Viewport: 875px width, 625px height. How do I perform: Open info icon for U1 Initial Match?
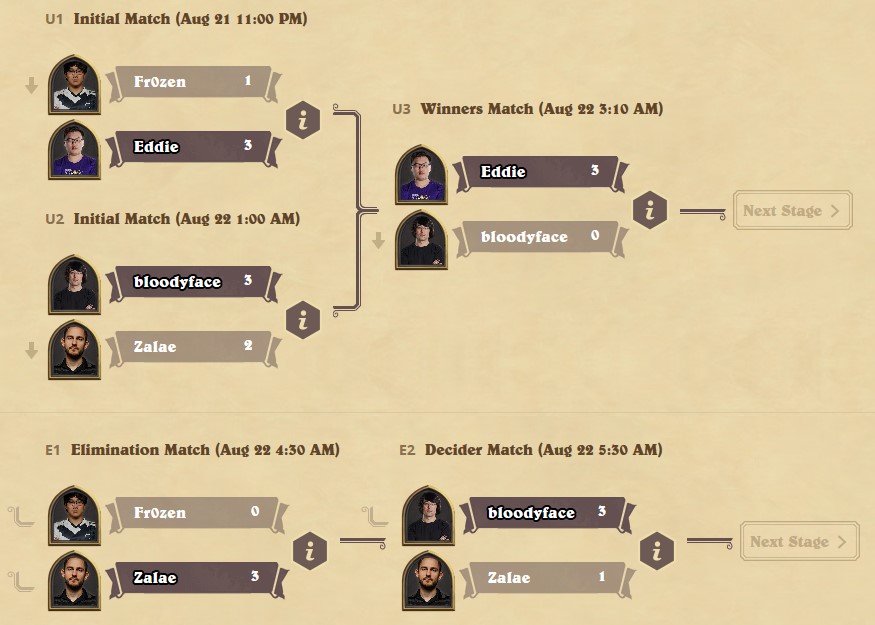click(x=303, y=119)
